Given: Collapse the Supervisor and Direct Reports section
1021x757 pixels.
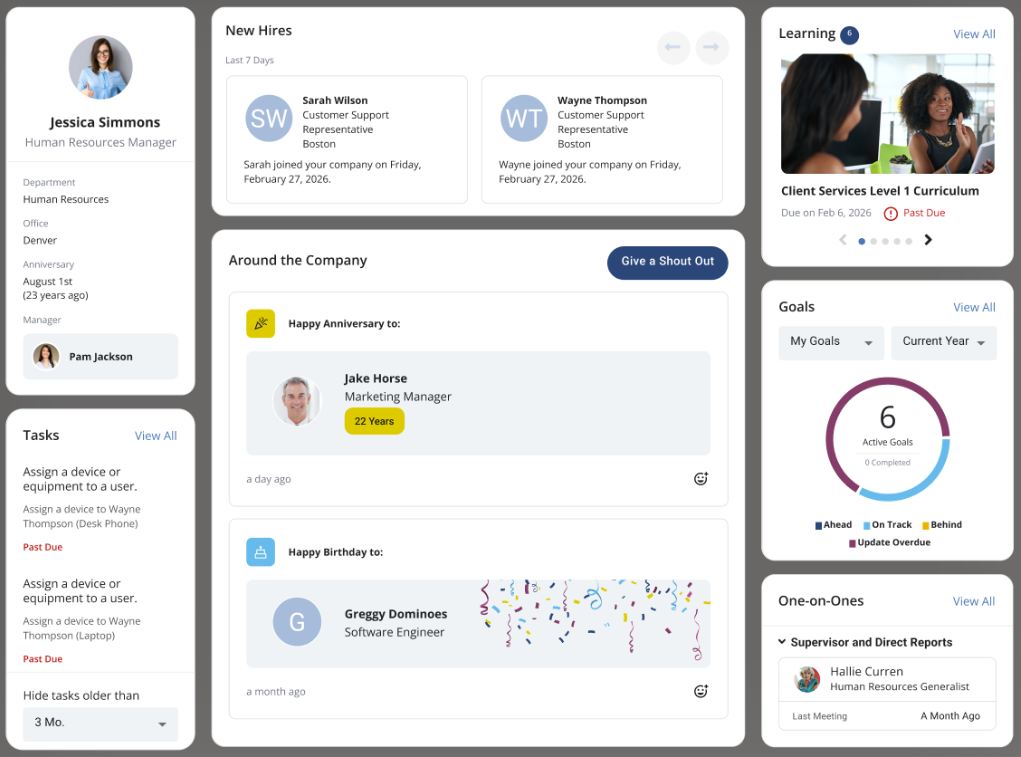Looking at the screenshot, I should pos(781,642).
